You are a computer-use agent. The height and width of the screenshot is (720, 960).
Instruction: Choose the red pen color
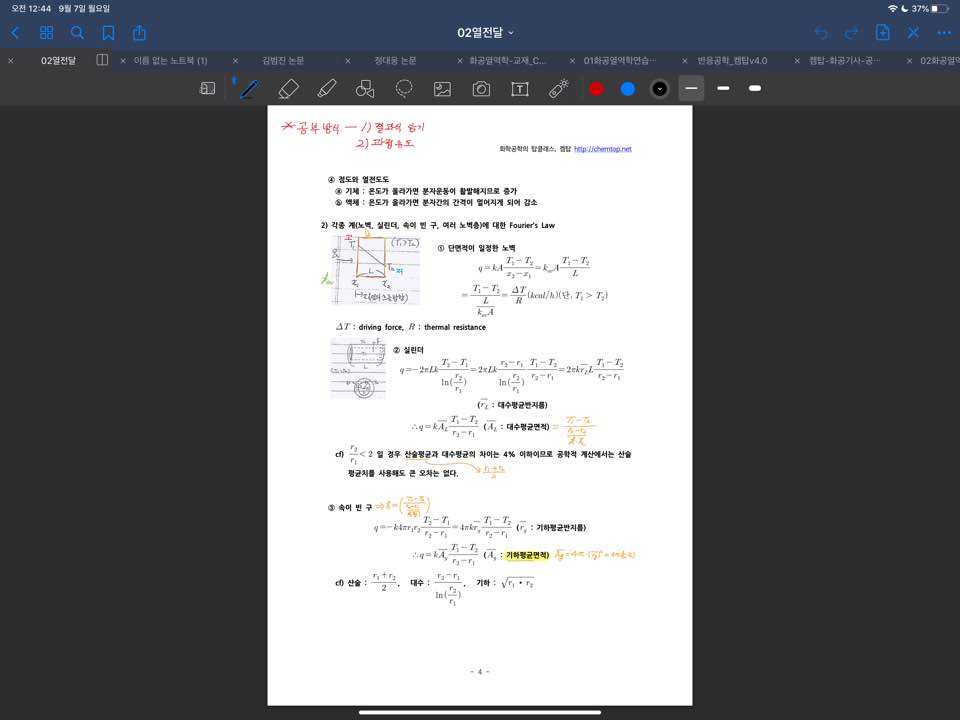[596, 89]
